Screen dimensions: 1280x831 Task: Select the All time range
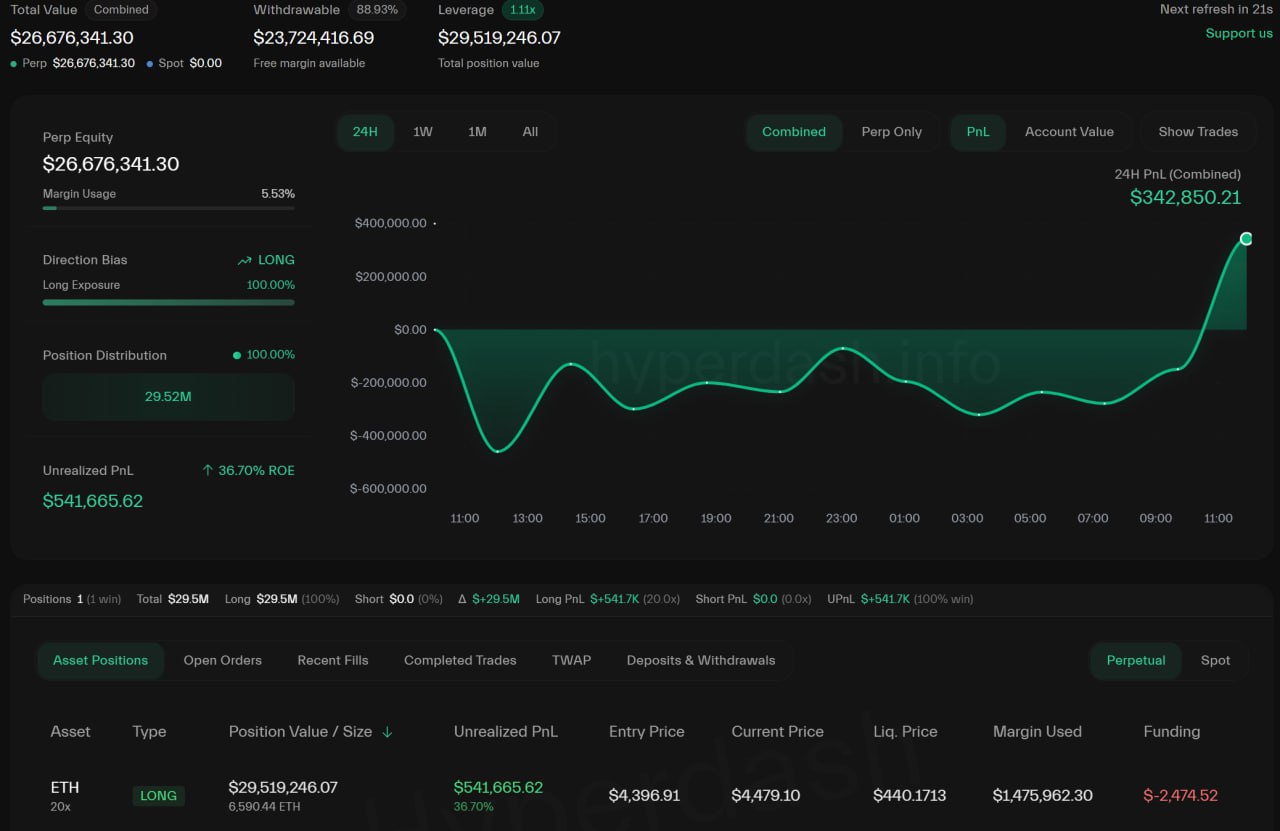click(530, 132)
